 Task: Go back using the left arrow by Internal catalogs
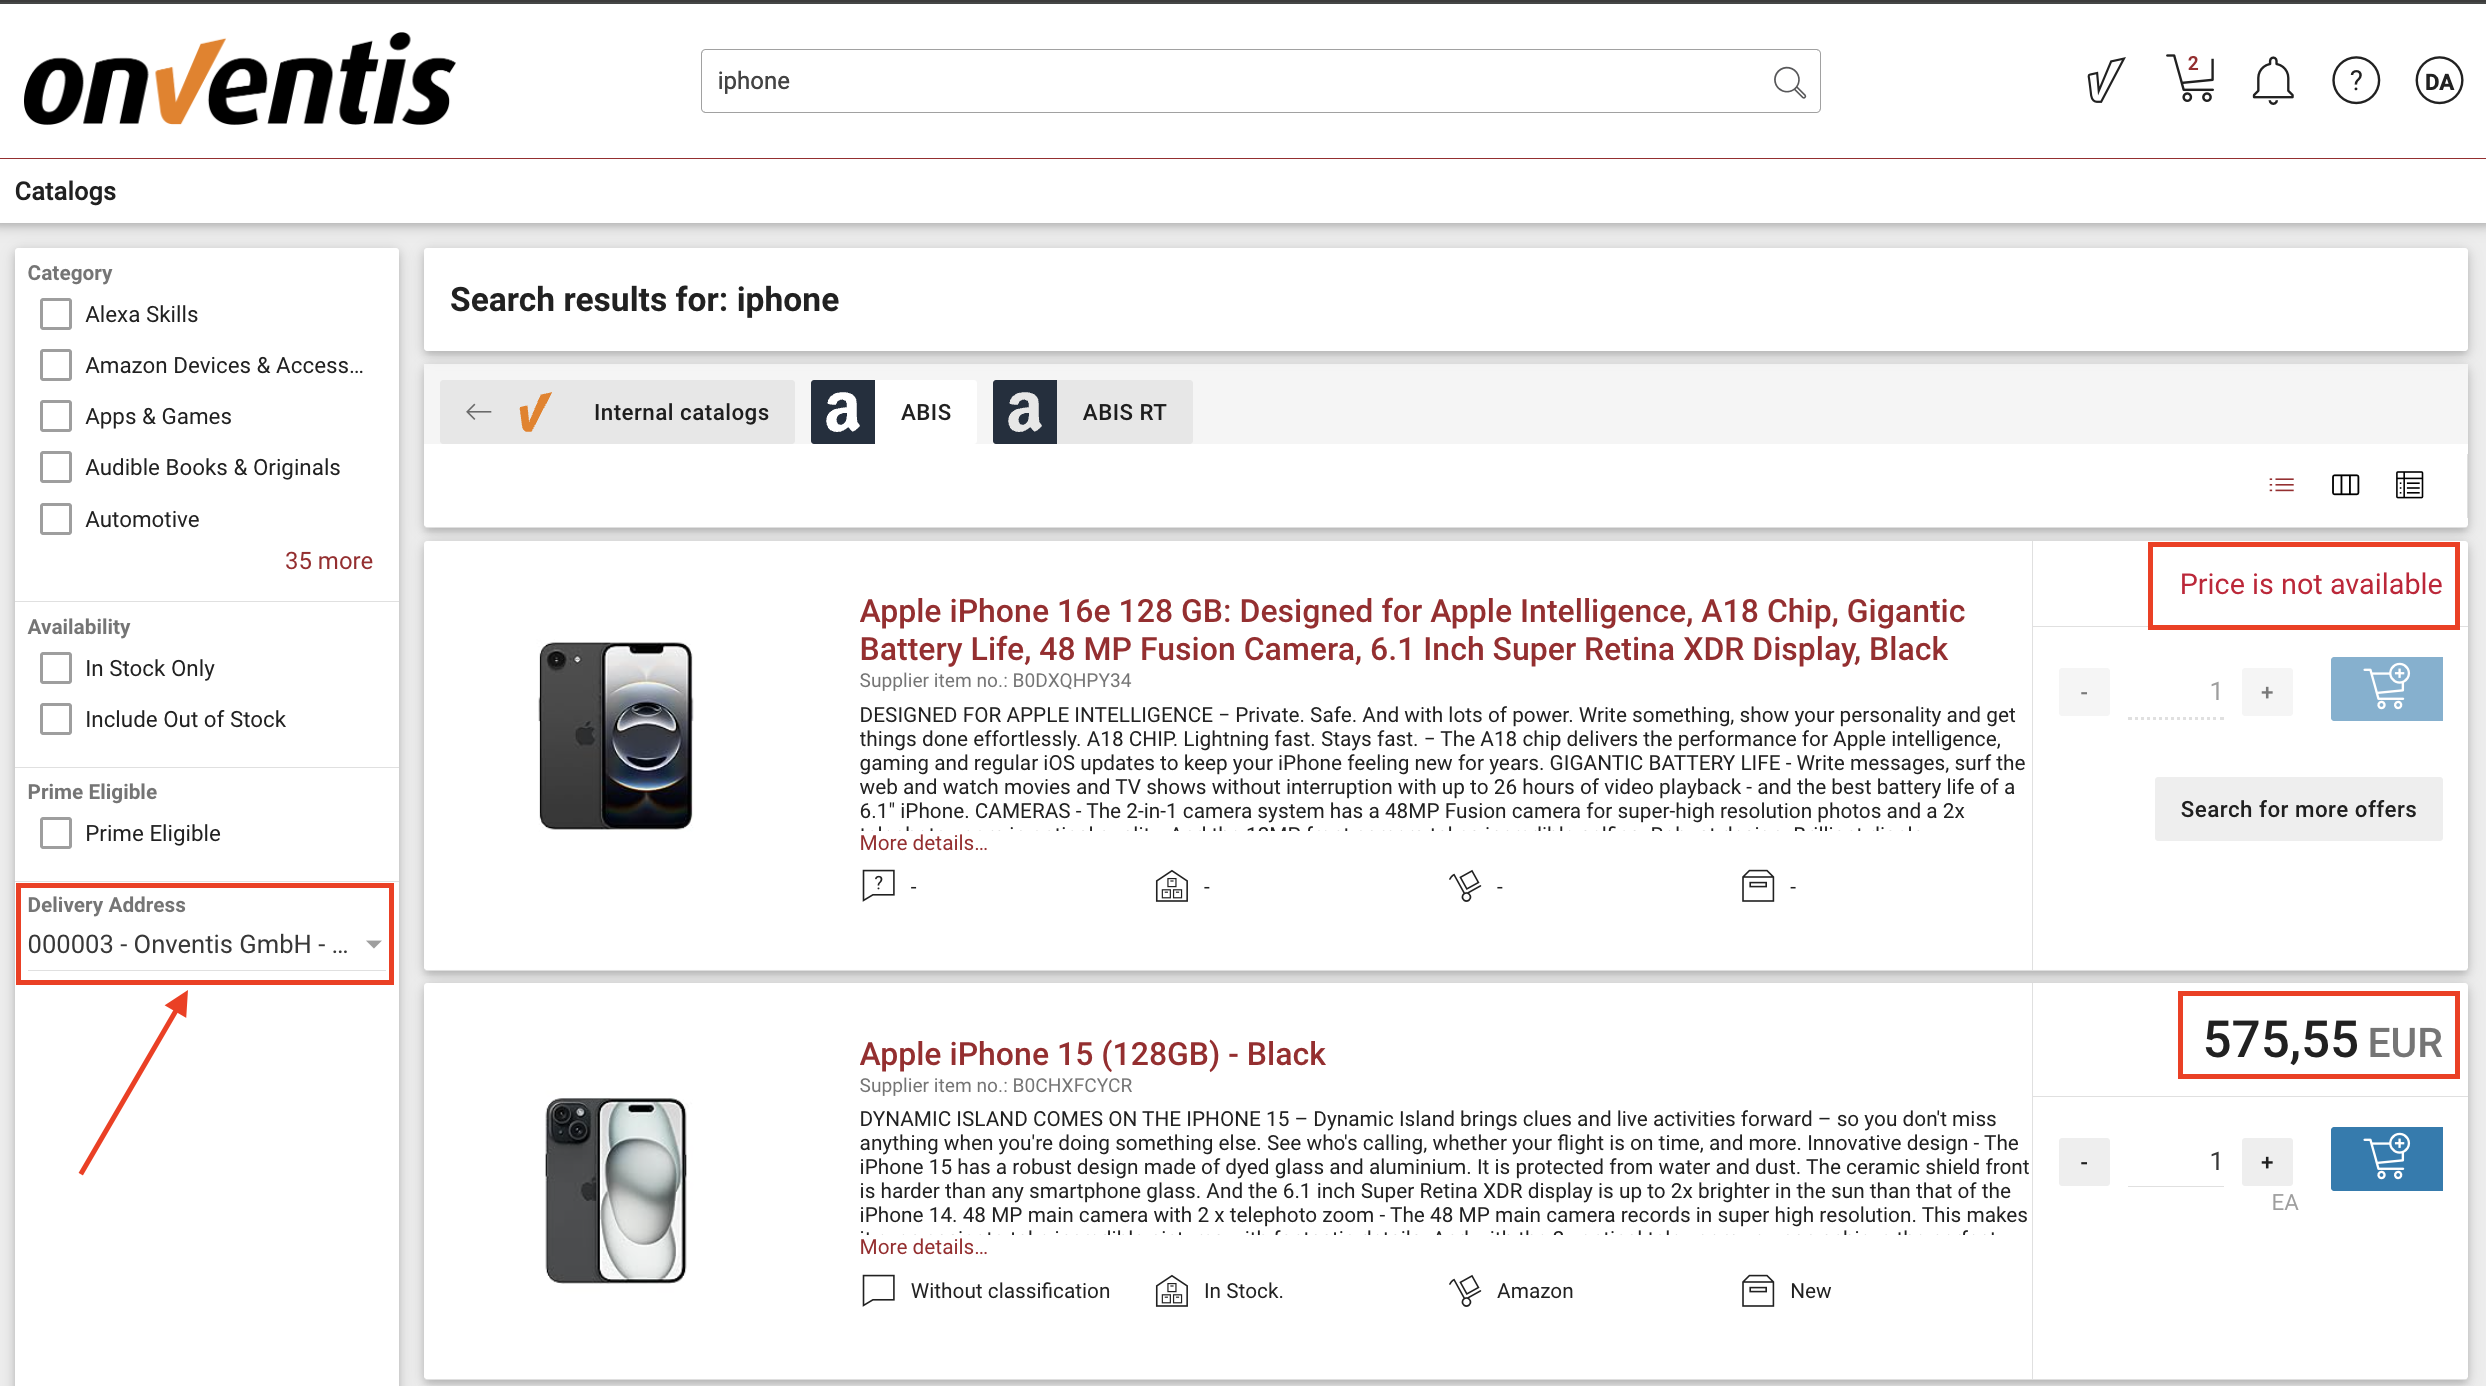pyautogui.click(x=478, y=411)
